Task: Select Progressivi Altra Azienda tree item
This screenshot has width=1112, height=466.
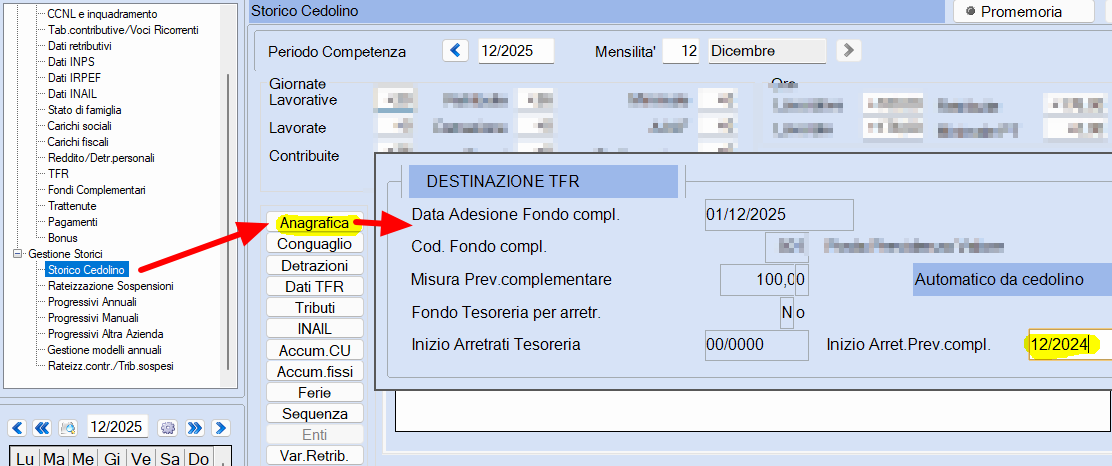Action: (x=106, y=334)
